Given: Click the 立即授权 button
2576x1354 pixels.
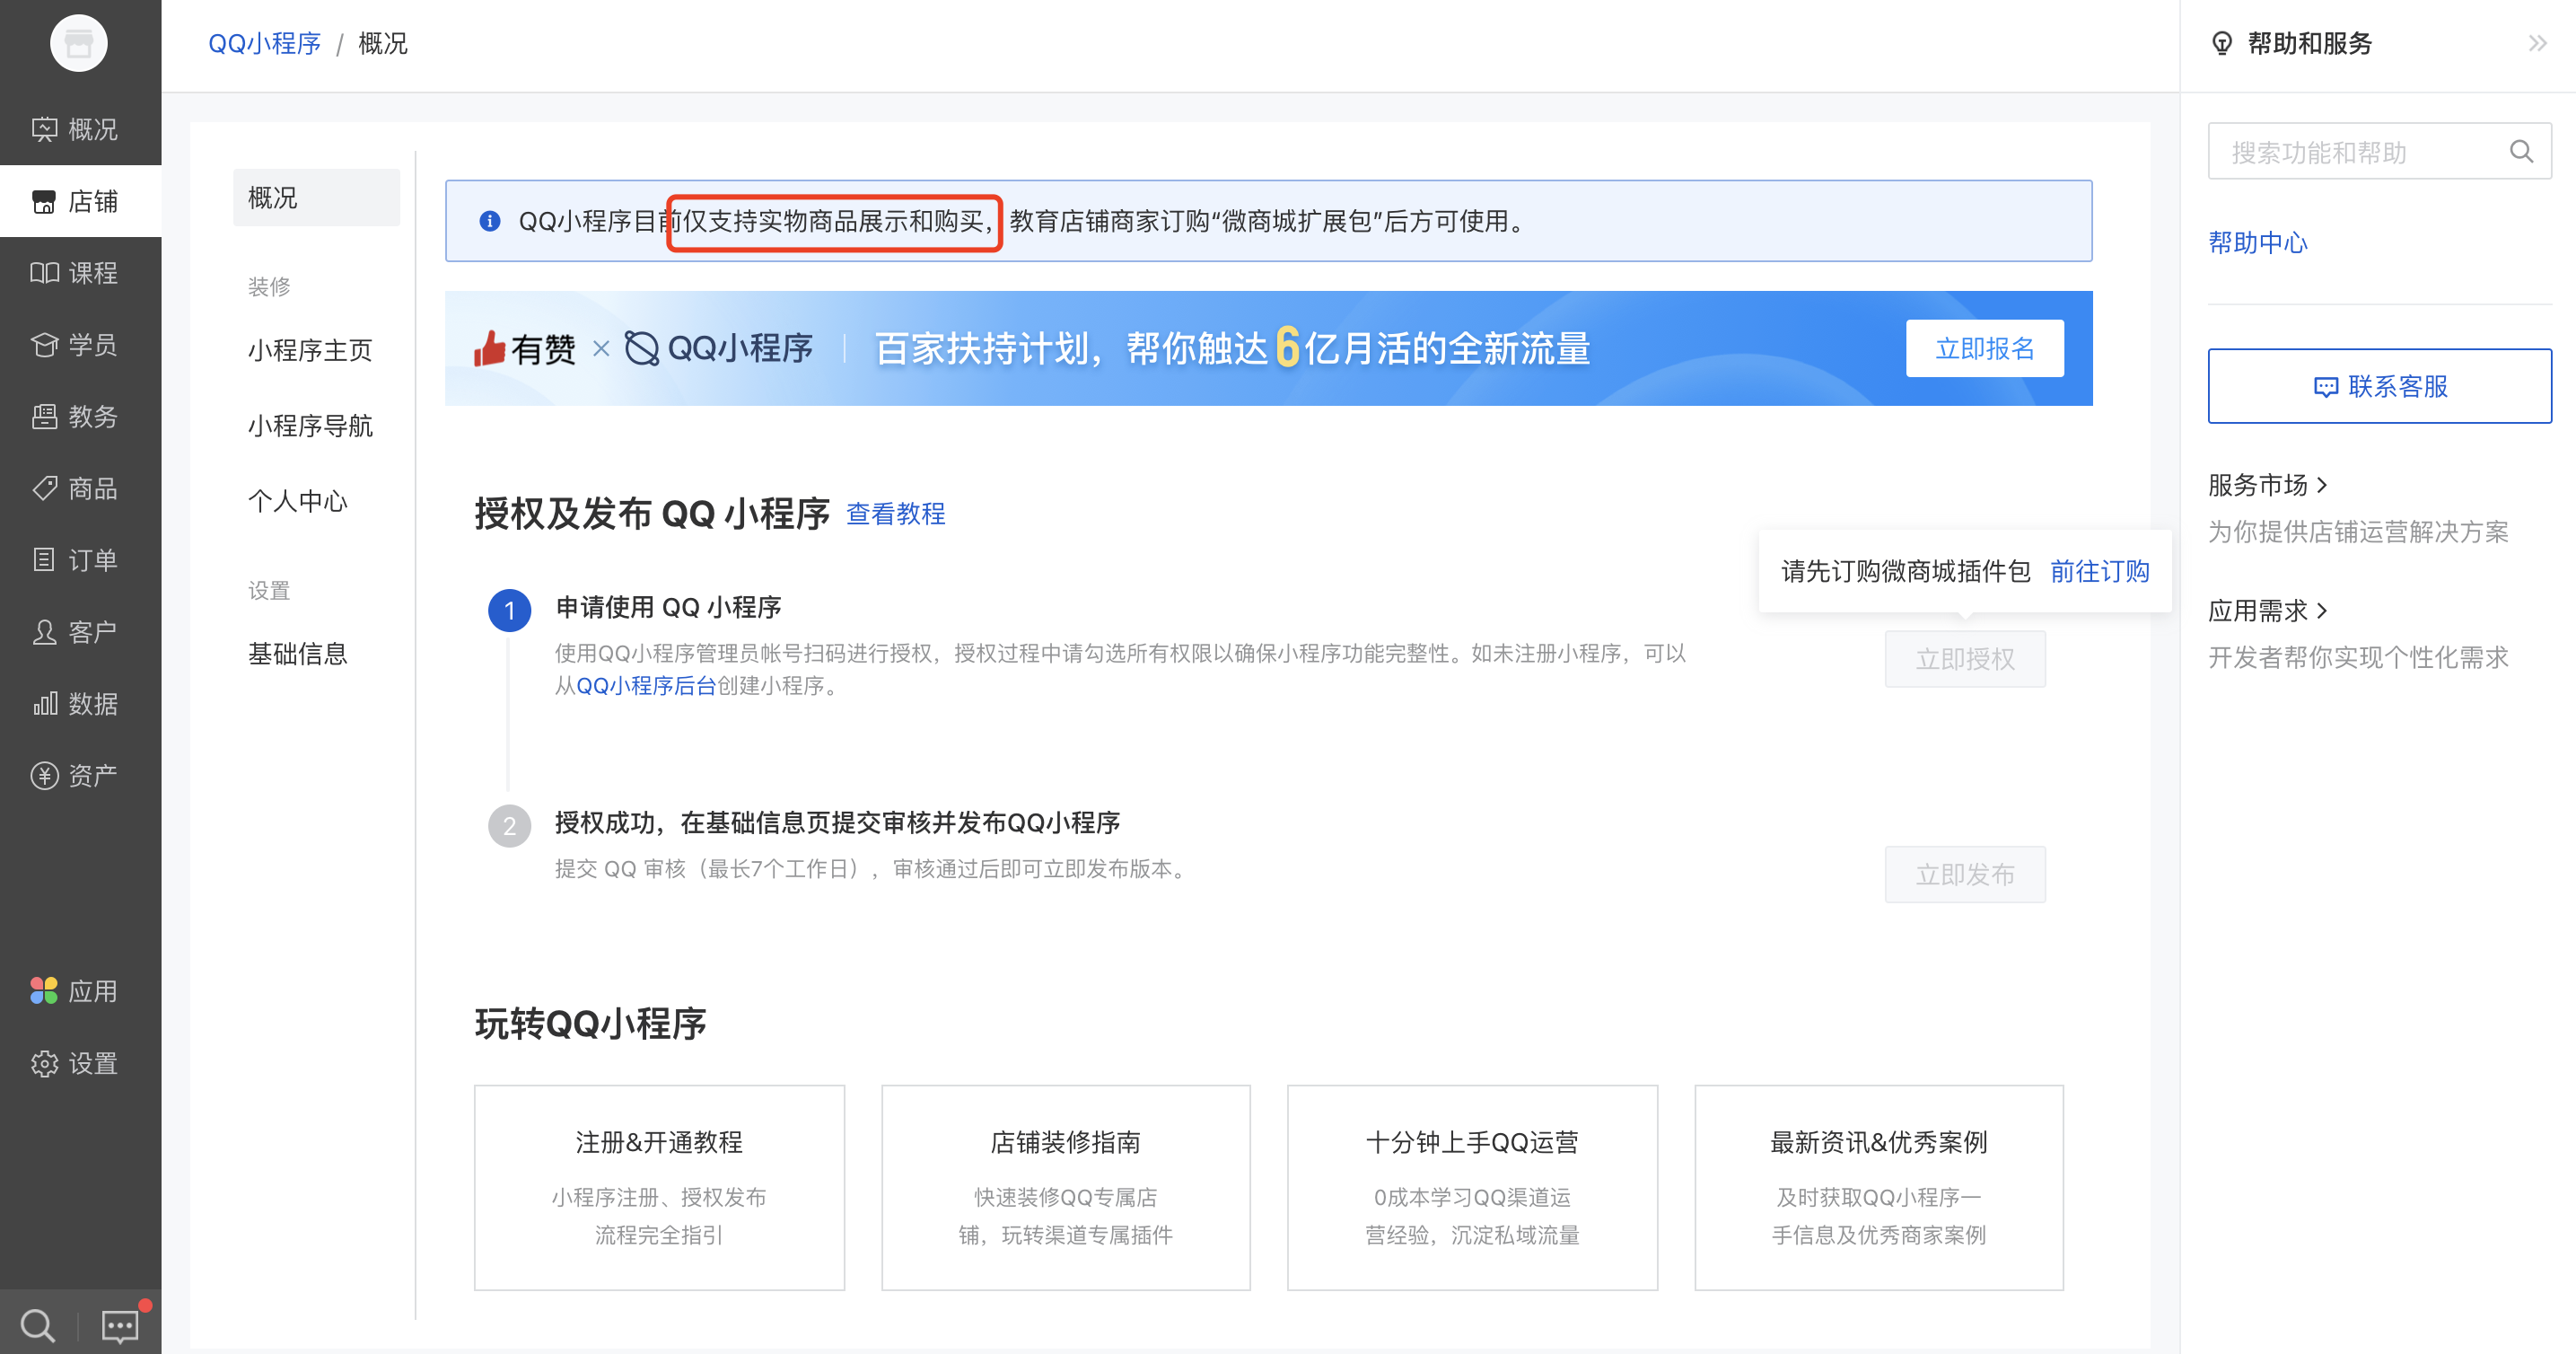Looking at the screenshot, I should [1965, 659].
